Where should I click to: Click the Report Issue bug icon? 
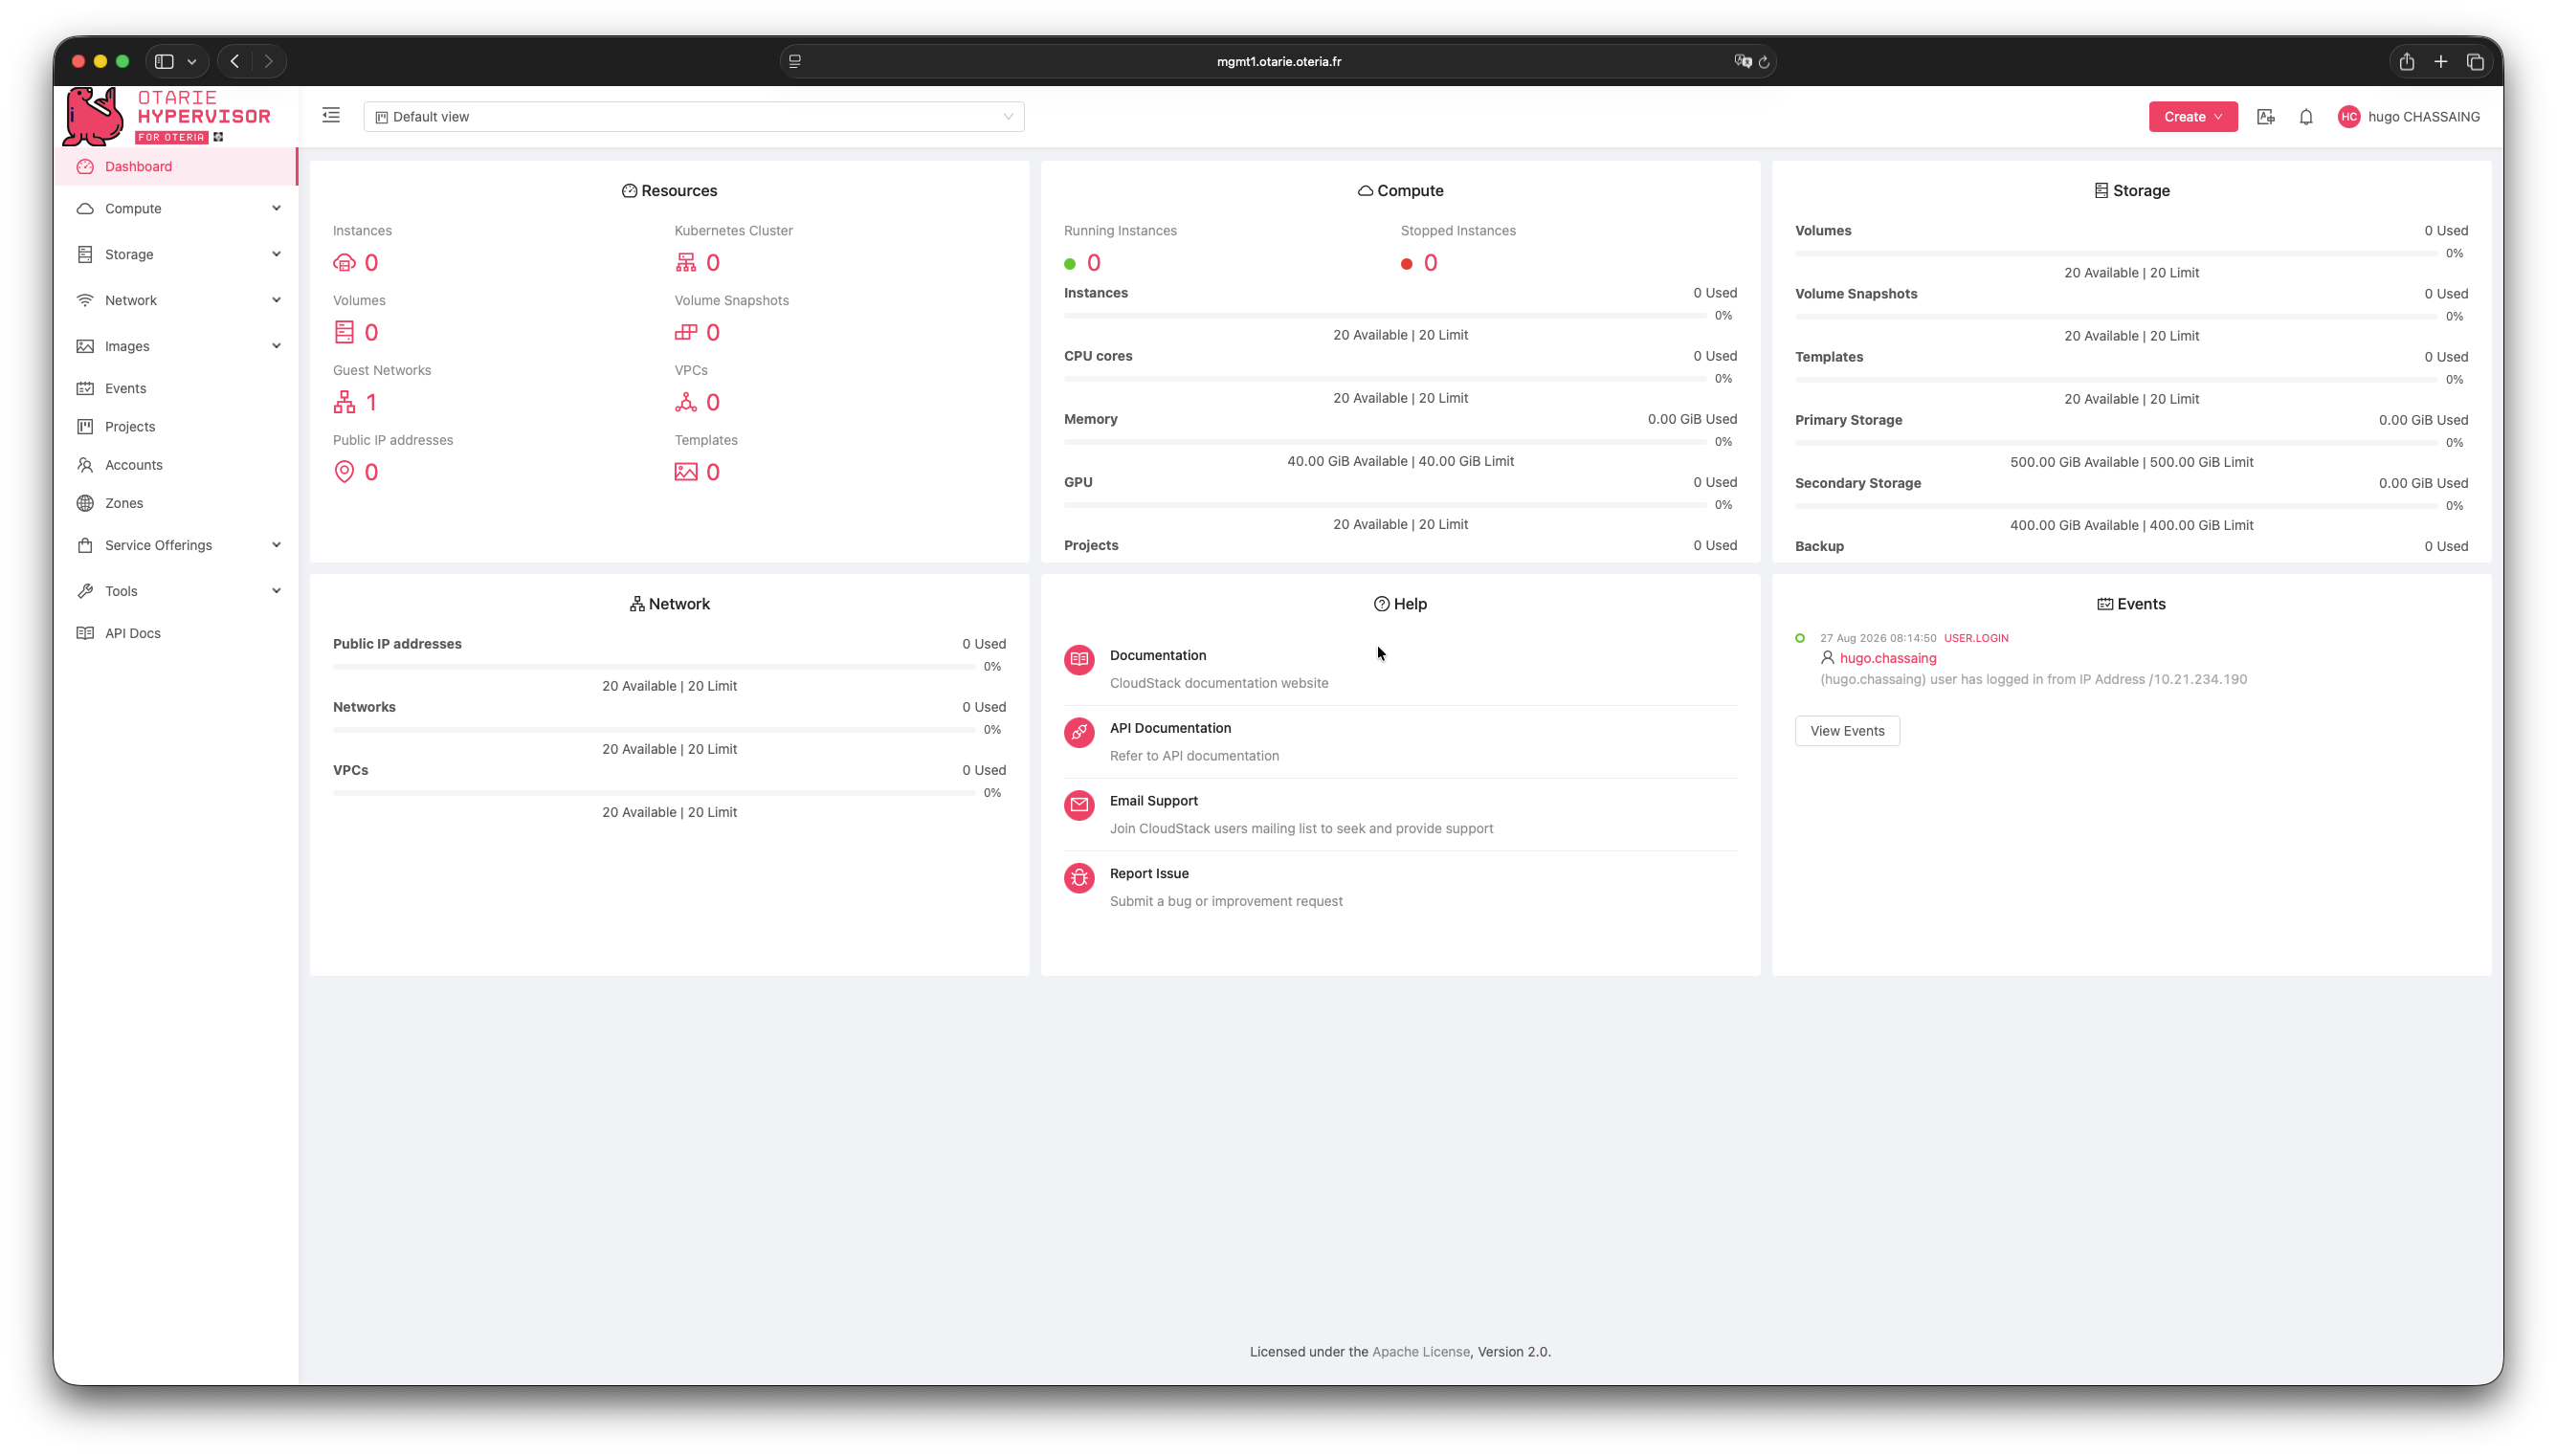(1079, 879)
